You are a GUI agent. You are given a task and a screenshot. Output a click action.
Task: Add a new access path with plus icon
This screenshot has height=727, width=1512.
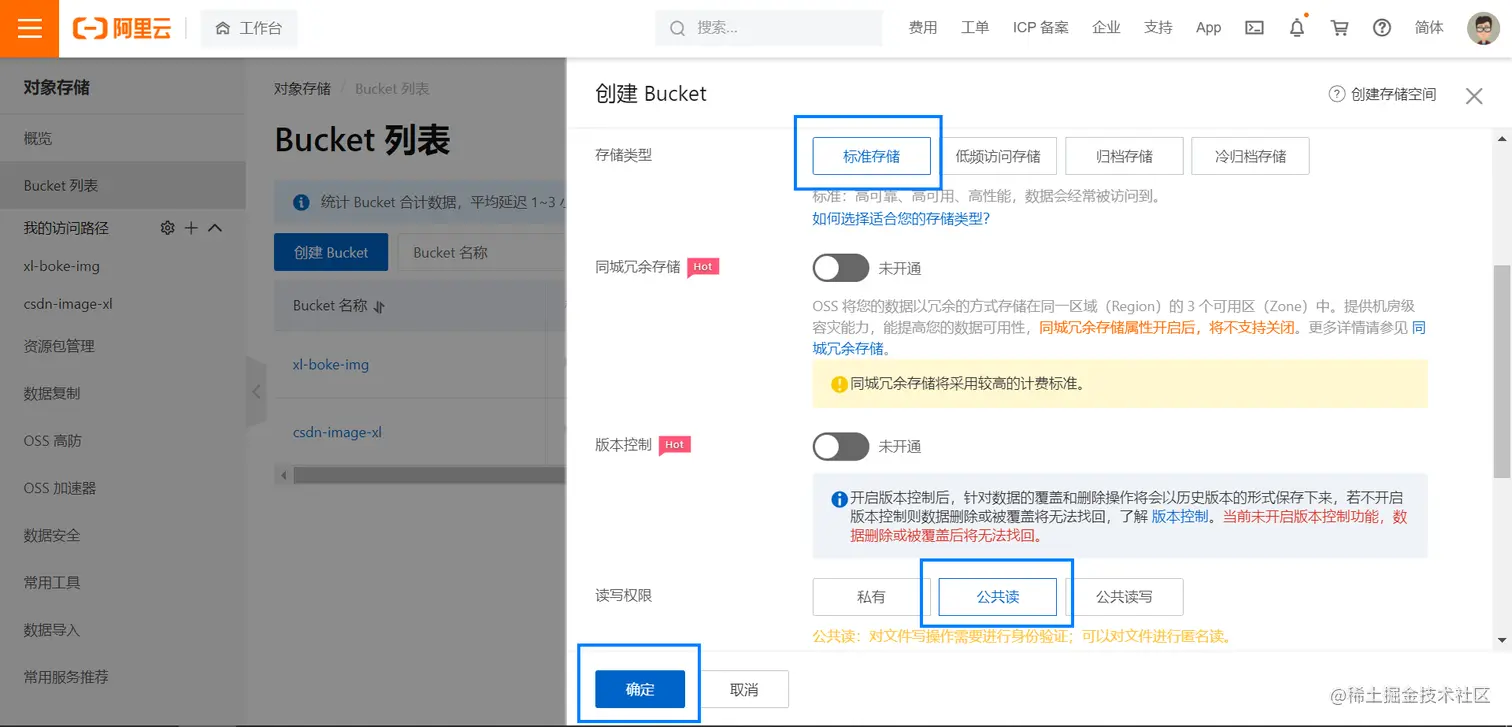(x=191, y=228)
